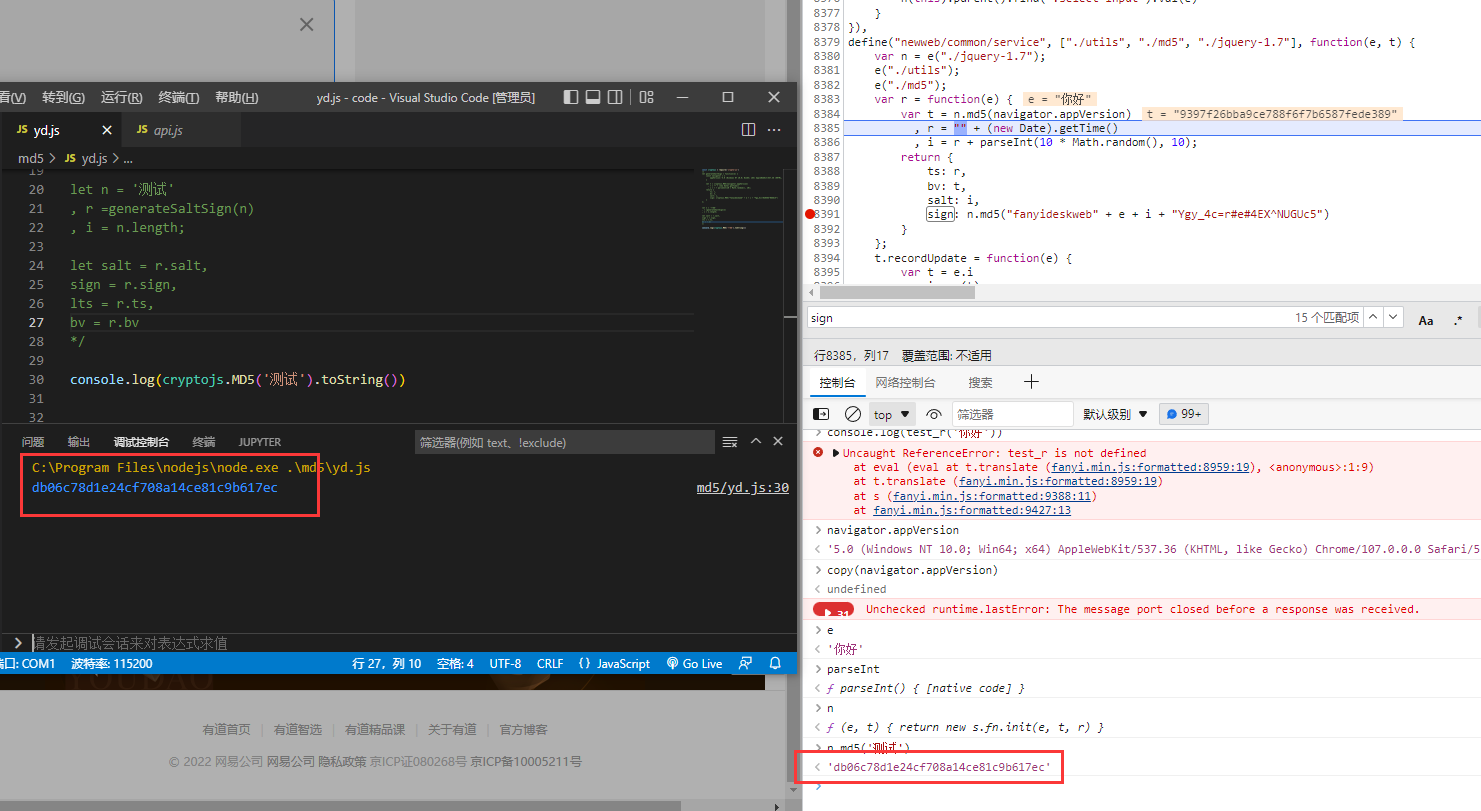Clear debug console list icon in VS Code panel
The image size is (1481, 811).
(x=730, y=442)
